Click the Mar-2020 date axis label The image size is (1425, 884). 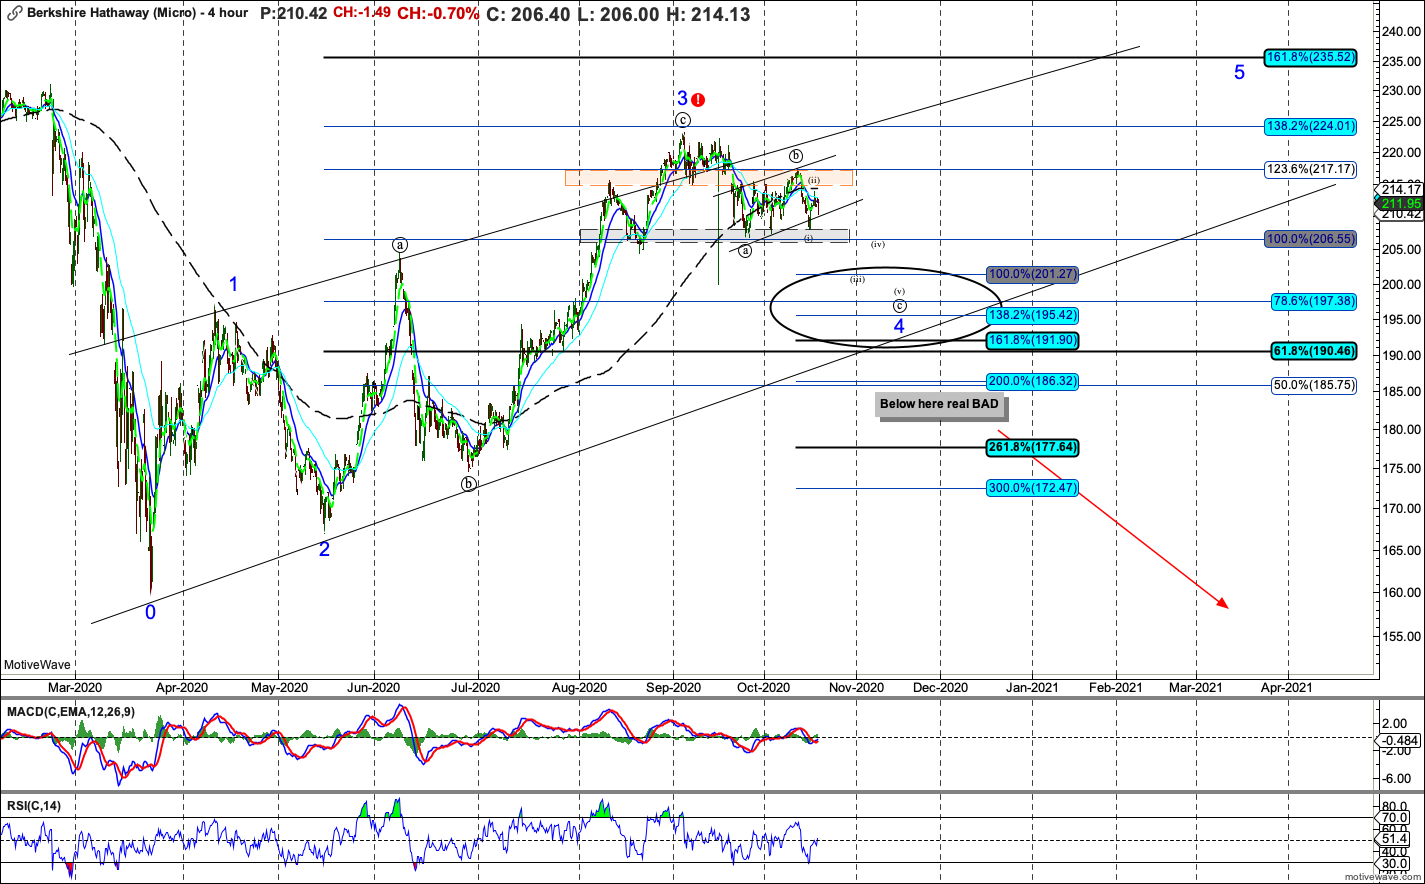point(75,688)
